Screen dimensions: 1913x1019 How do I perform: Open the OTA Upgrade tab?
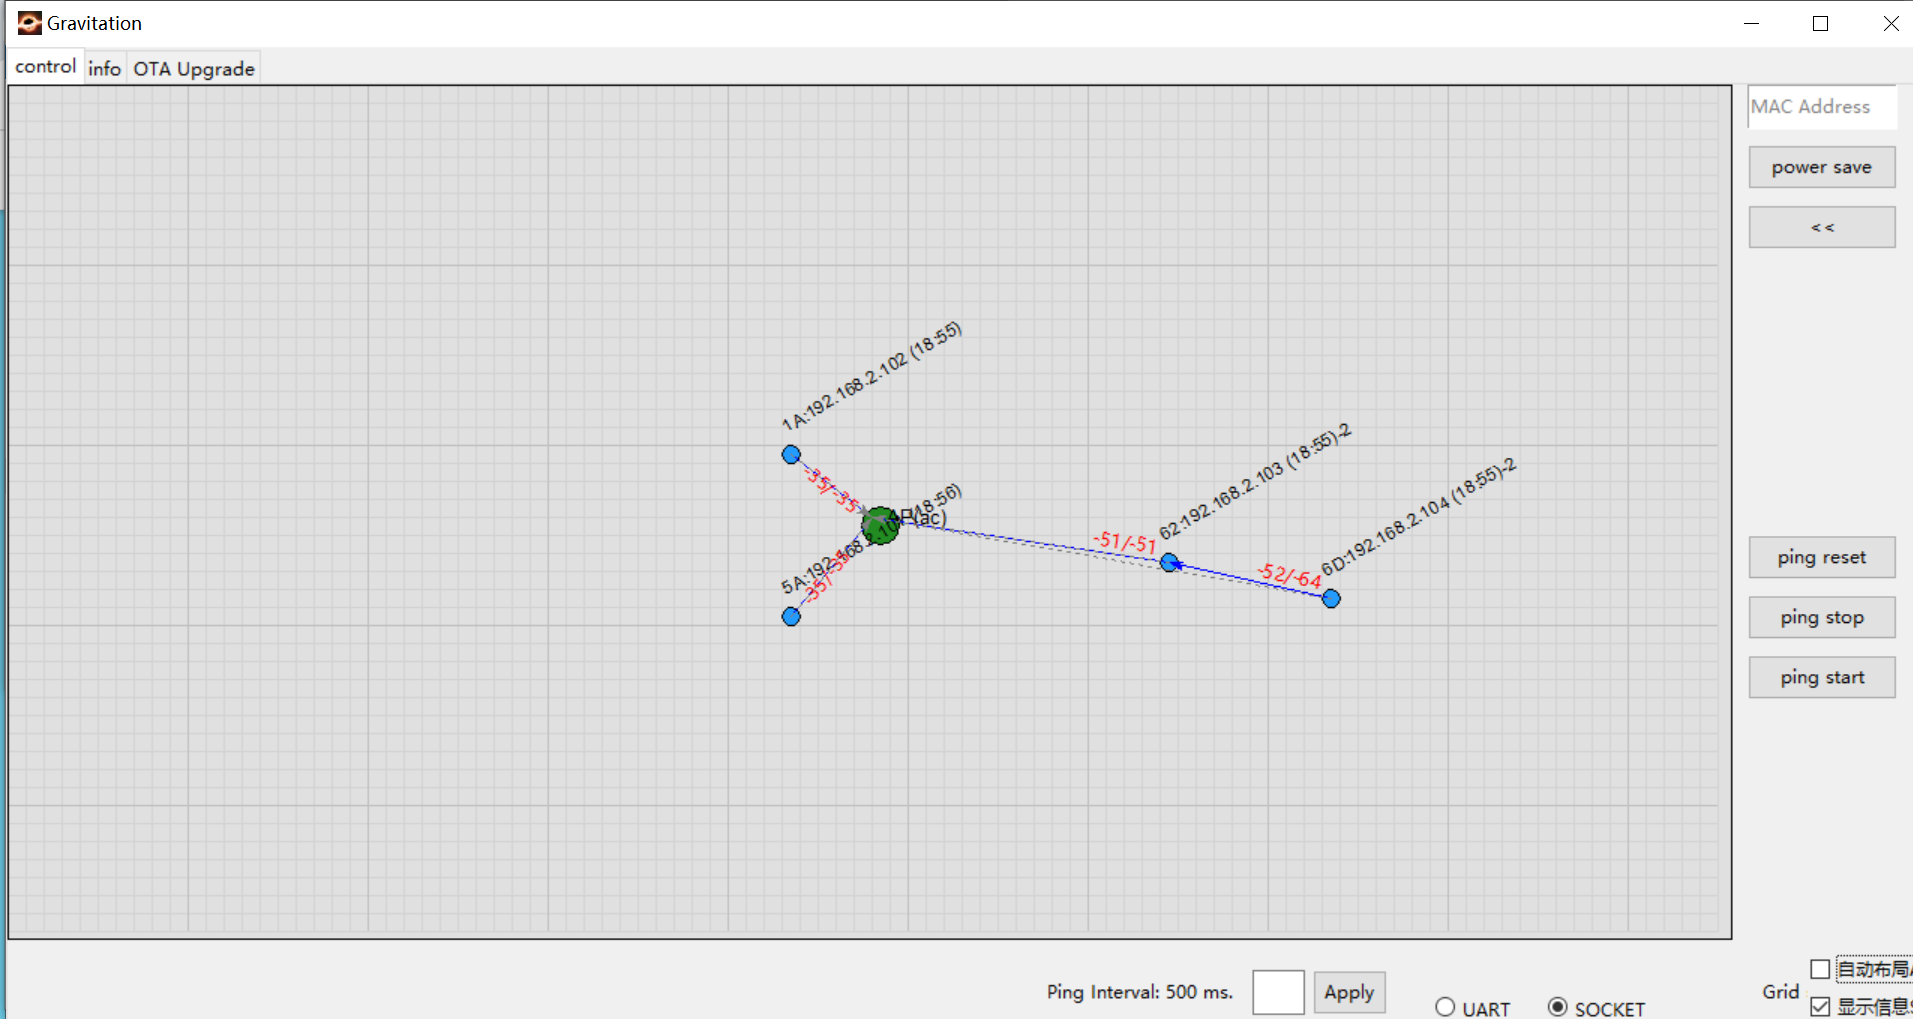[194, 68]
